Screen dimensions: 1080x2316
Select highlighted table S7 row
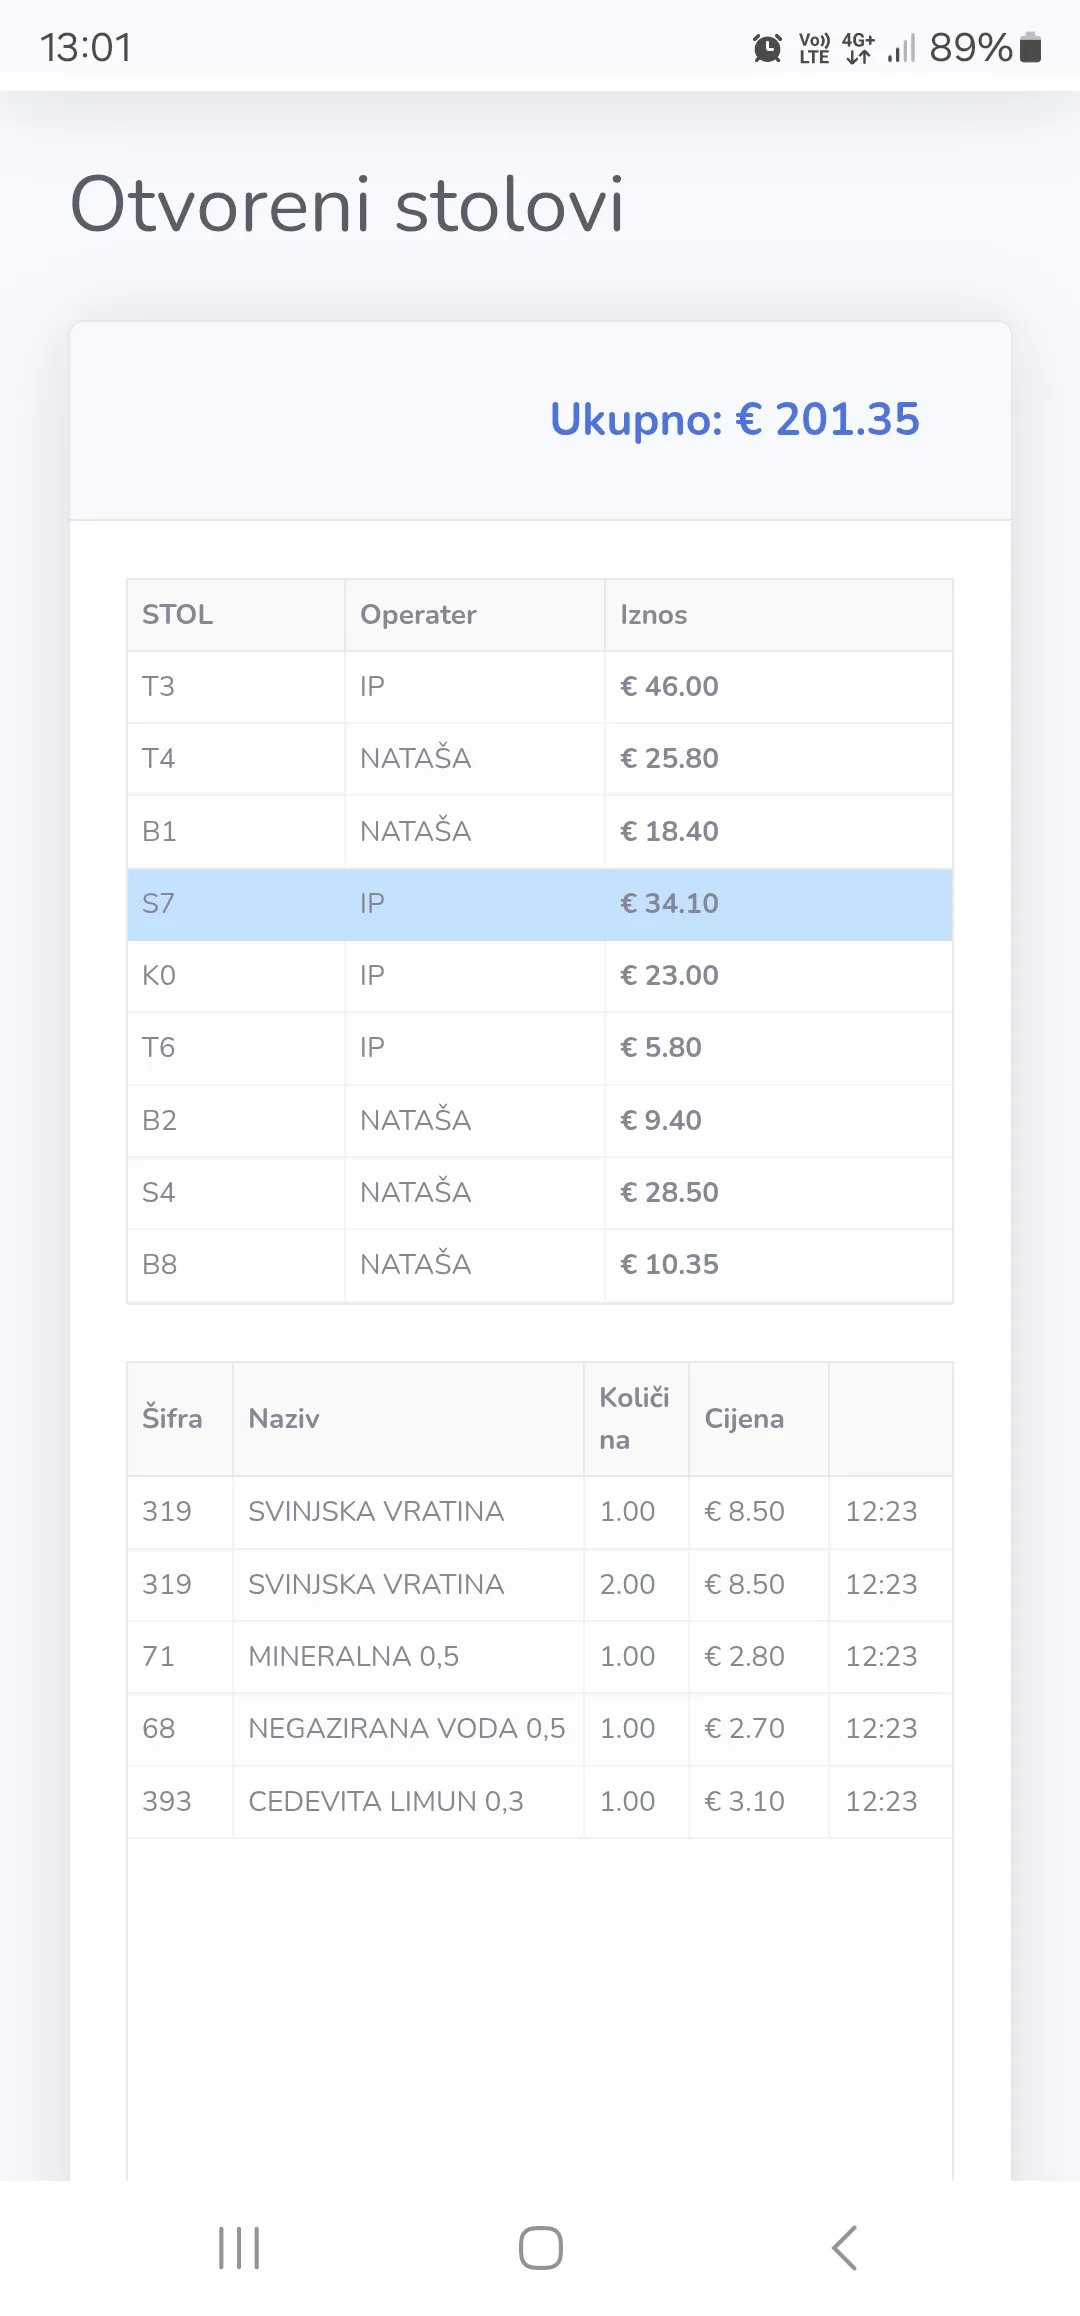(539, 904)
